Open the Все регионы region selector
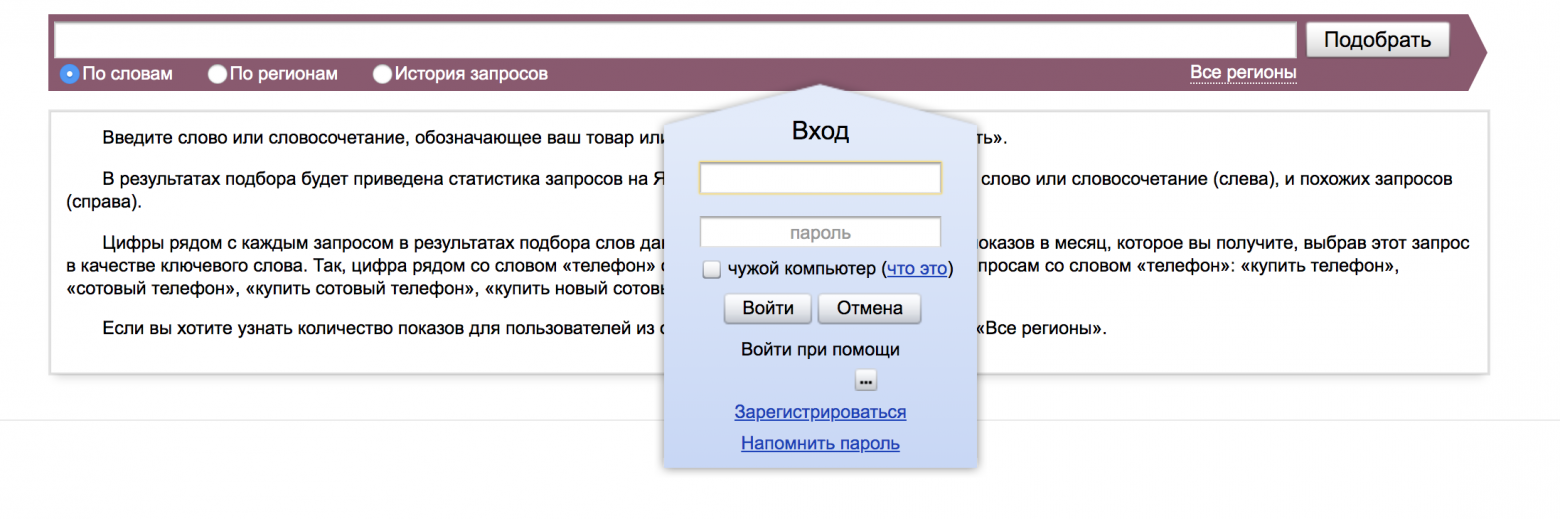This screenshot has height=519, width=1560. click(1243, 73)
